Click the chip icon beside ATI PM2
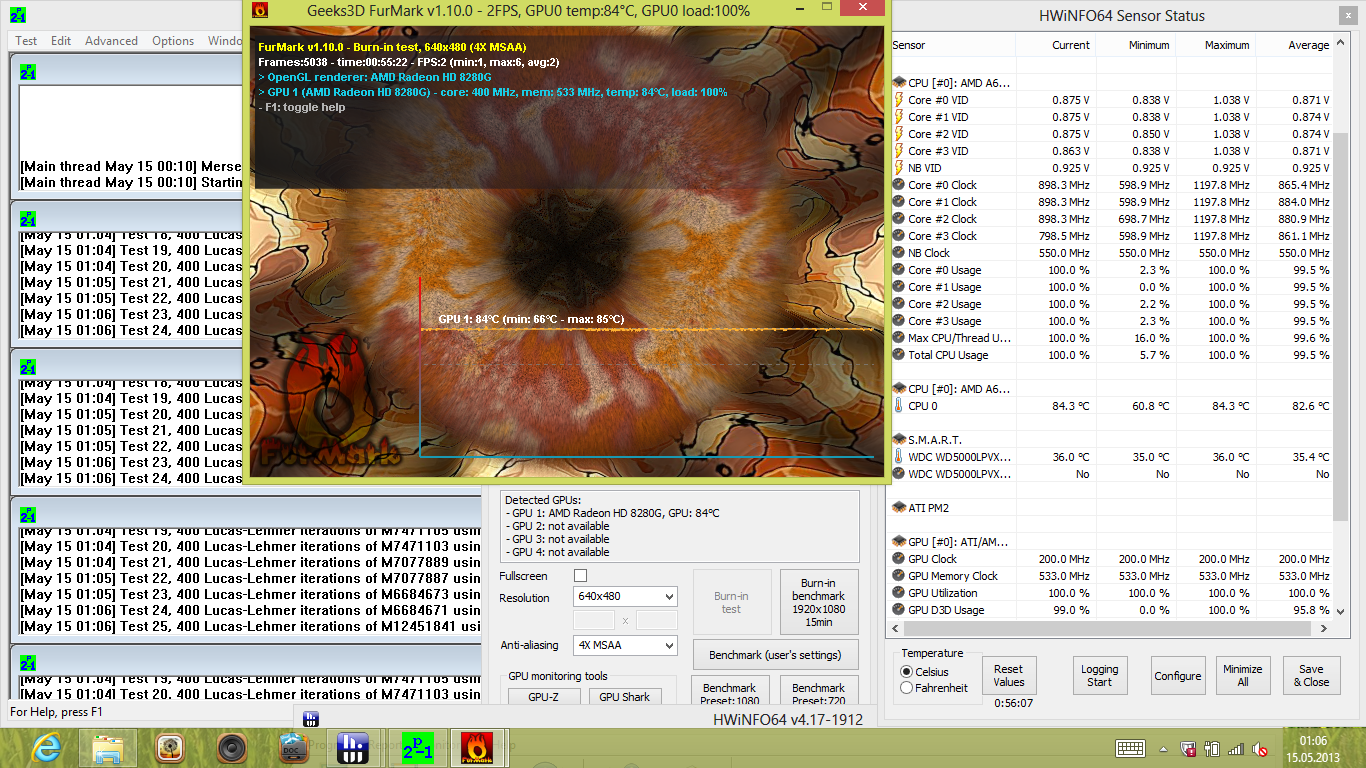This screenshot has height=768, width=1366. [899, 508]
